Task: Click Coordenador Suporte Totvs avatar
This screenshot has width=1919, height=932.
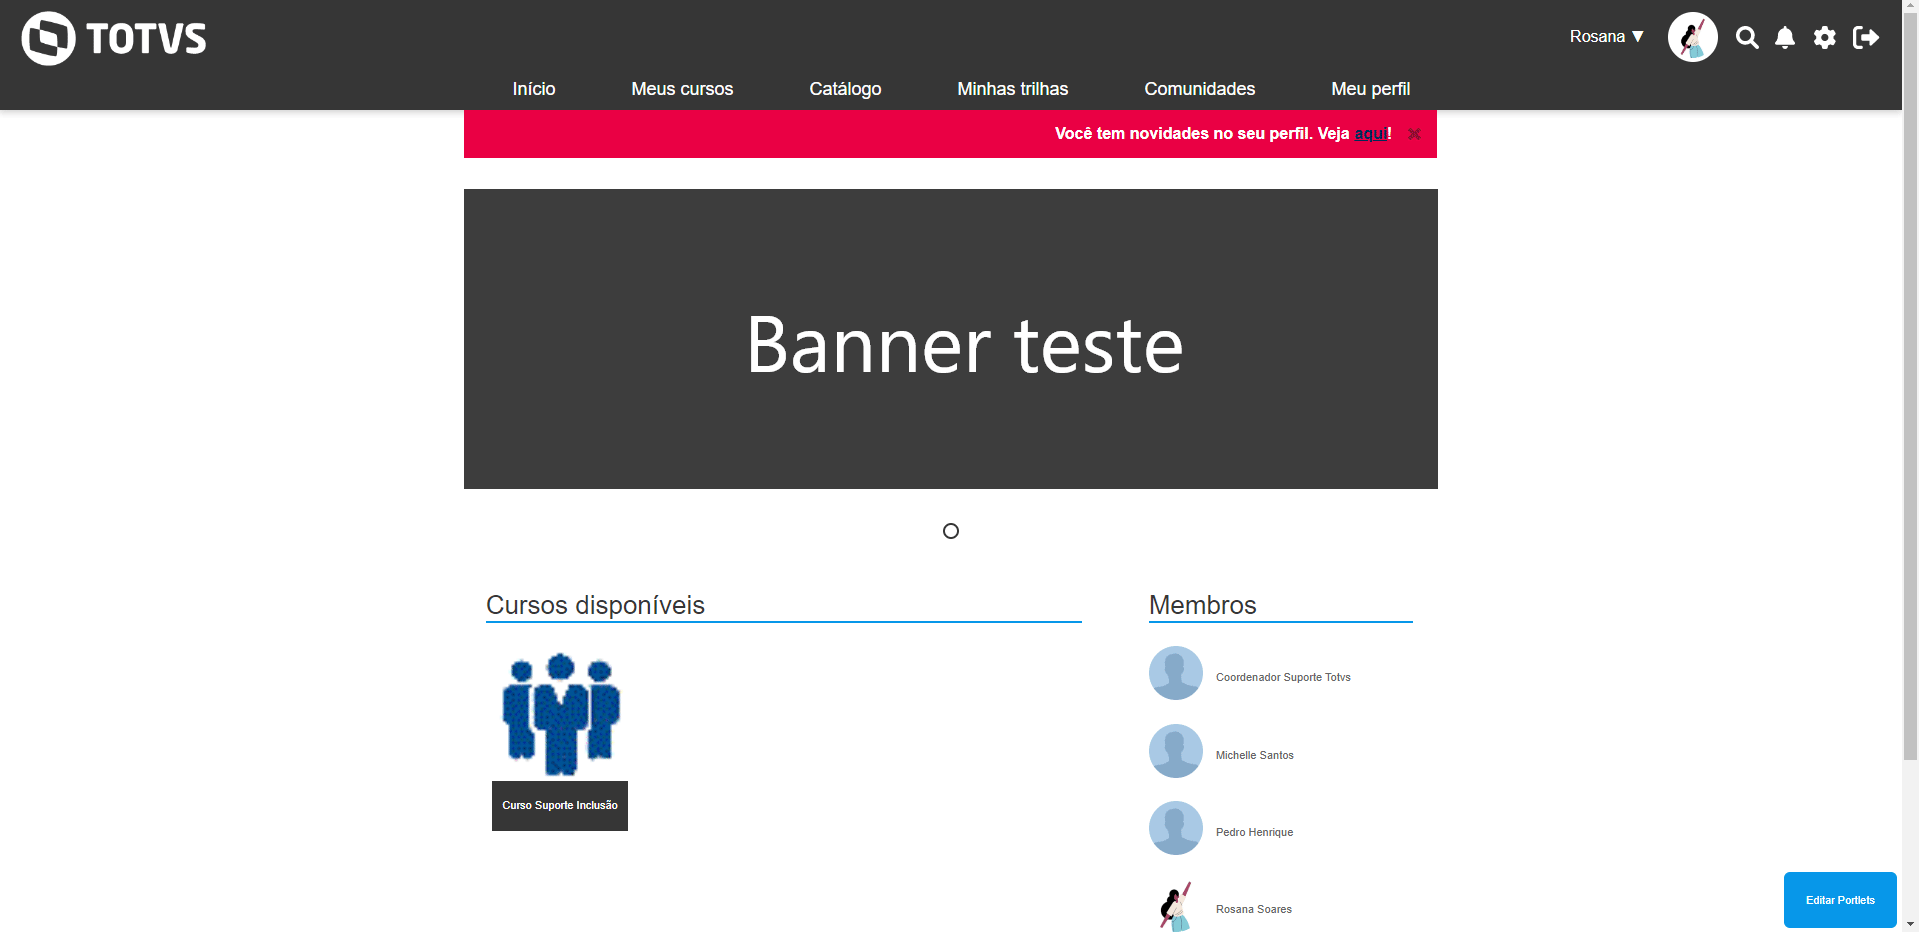Action: [1176, 673]
